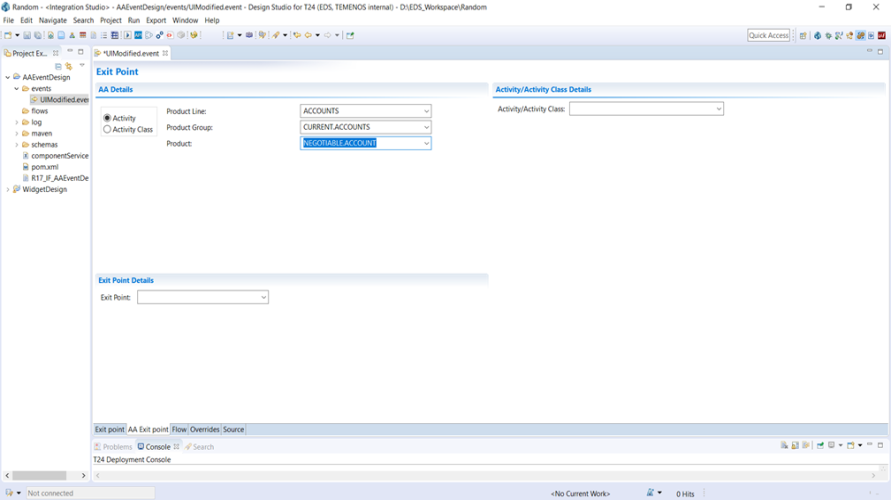Click the Quick Access search box

pos(768,36)
